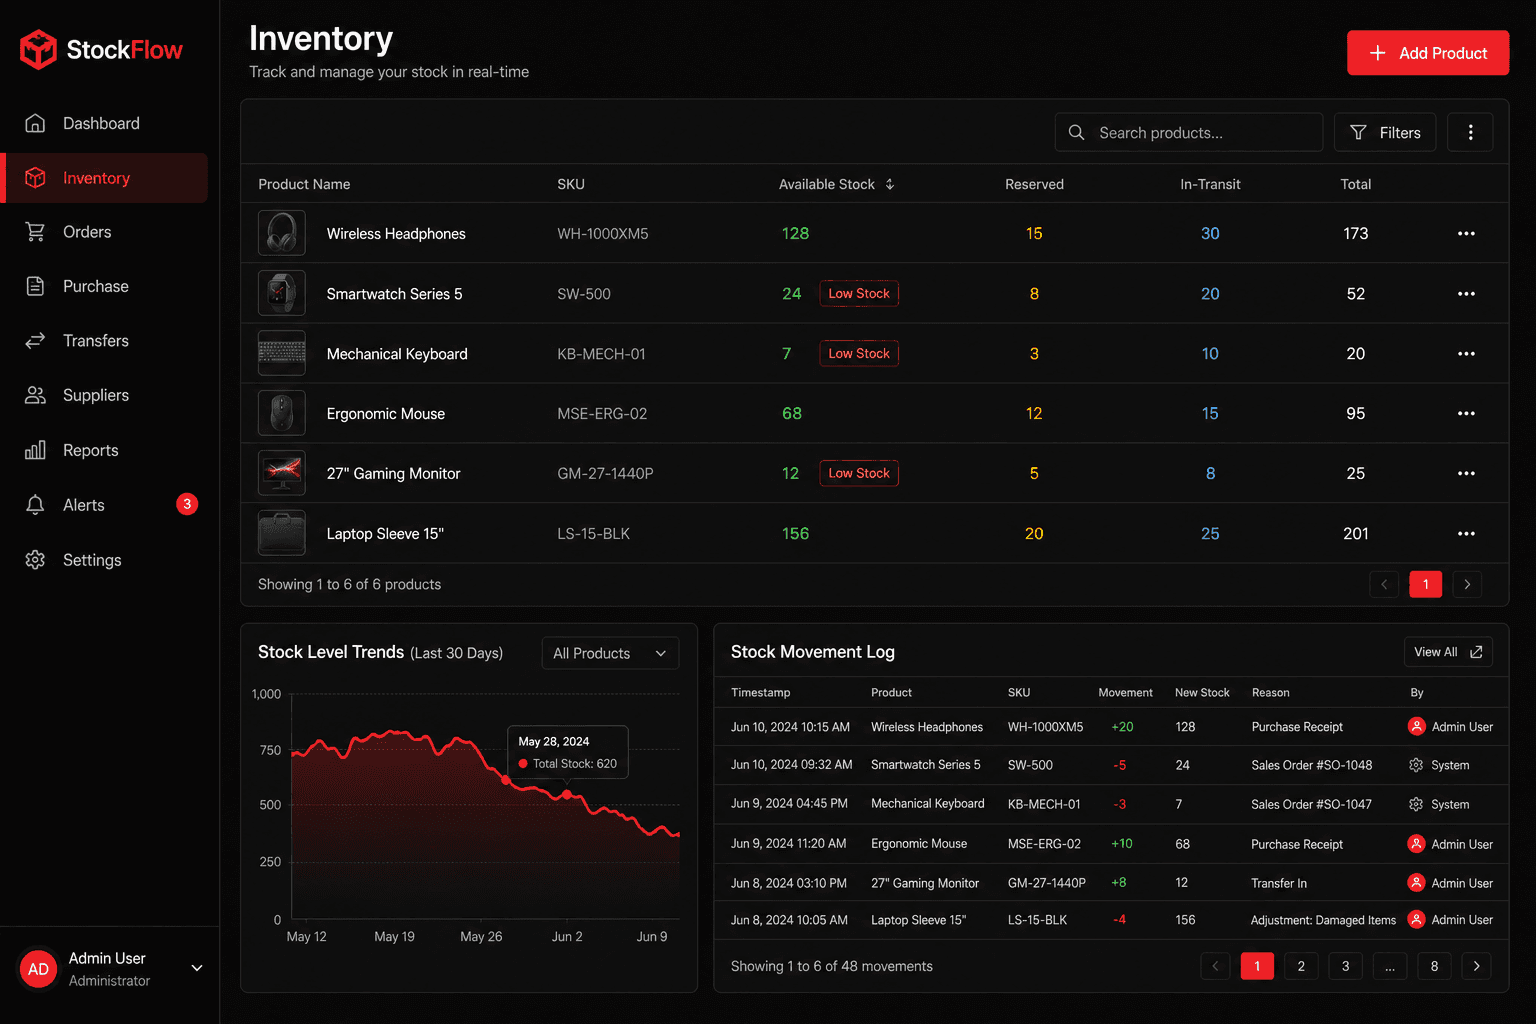Go to movement log page 3
The image size is (1536, 1024).
[x=1345, y=966]
